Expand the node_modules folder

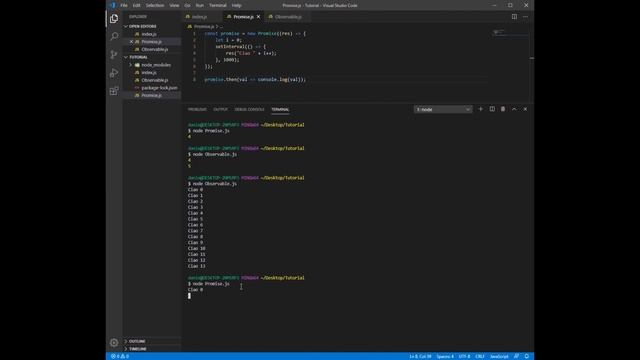[x=152, y=65]
